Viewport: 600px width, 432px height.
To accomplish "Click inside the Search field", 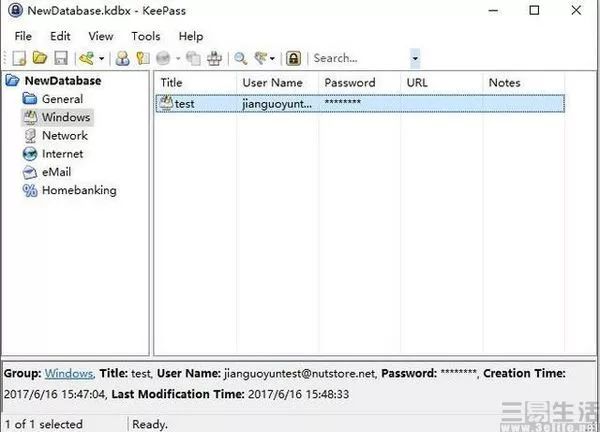I will [360, 58].
